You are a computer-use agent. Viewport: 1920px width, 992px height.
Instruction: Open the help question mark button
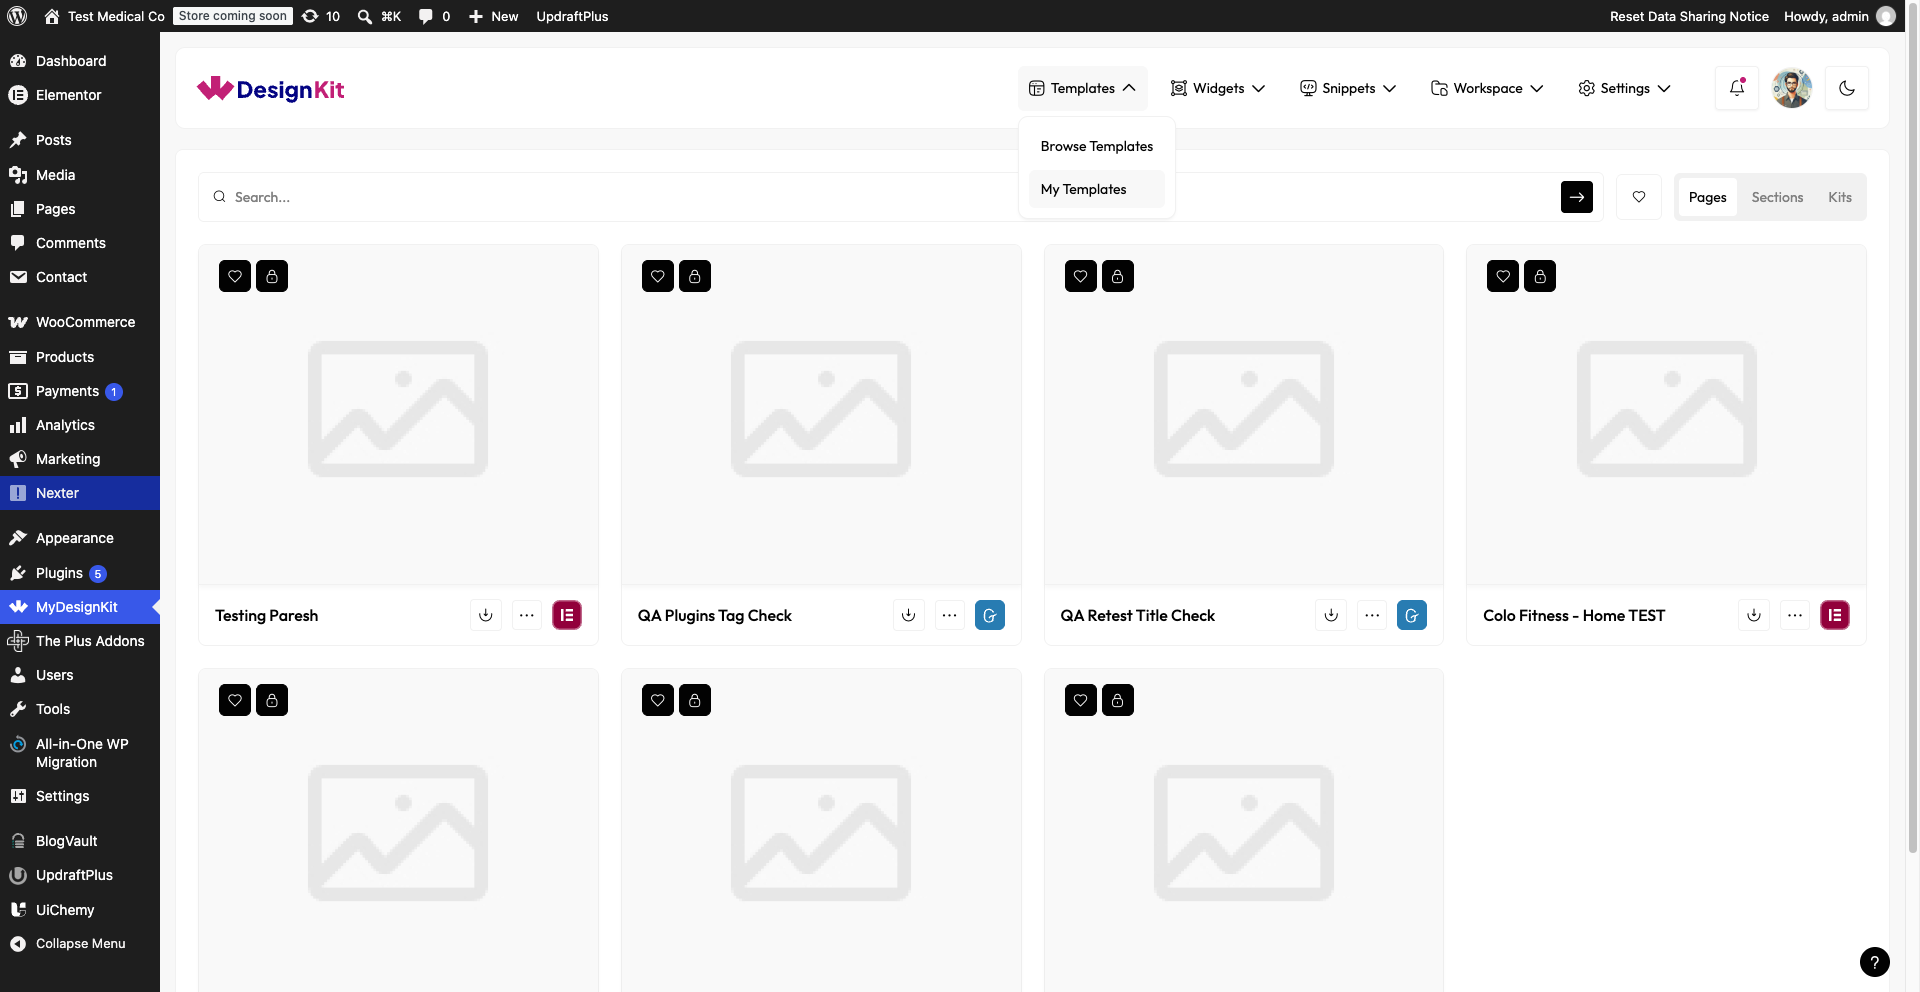1875,962
